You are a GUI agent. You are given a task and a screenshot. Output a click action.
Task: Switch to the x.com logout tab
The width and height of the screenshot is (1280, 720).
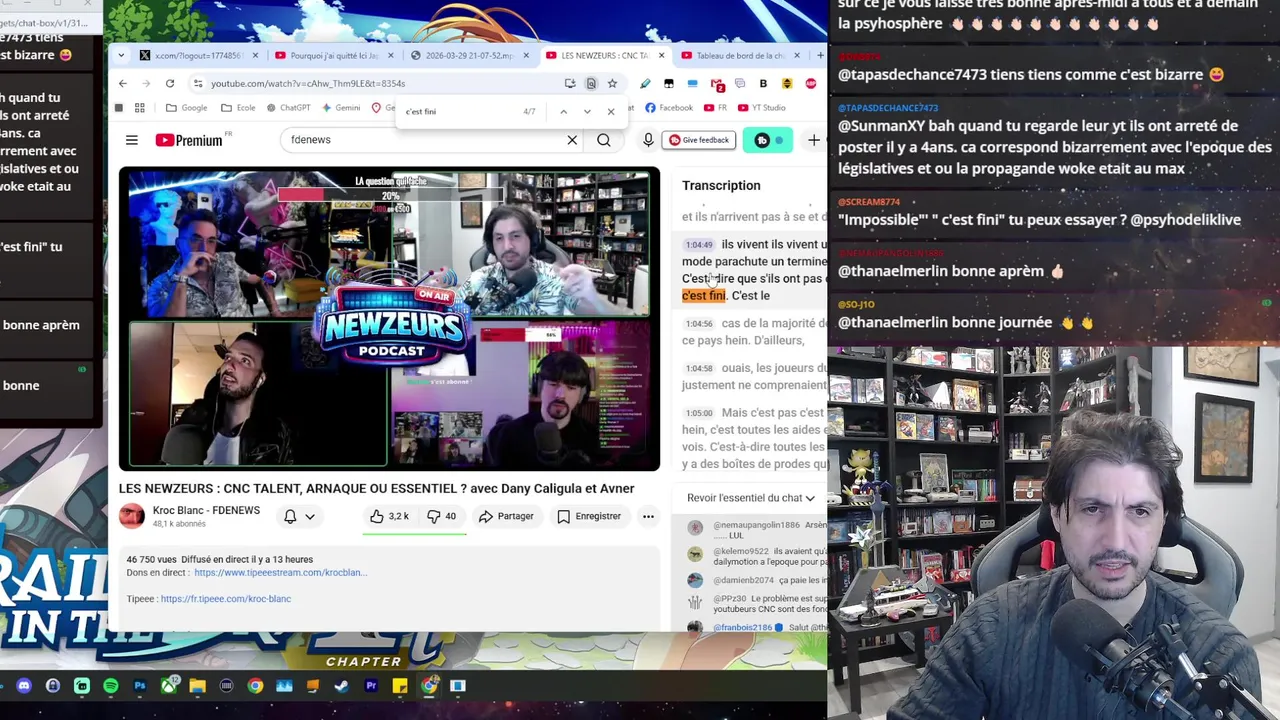pyautogui.click(x=198, y=55)
